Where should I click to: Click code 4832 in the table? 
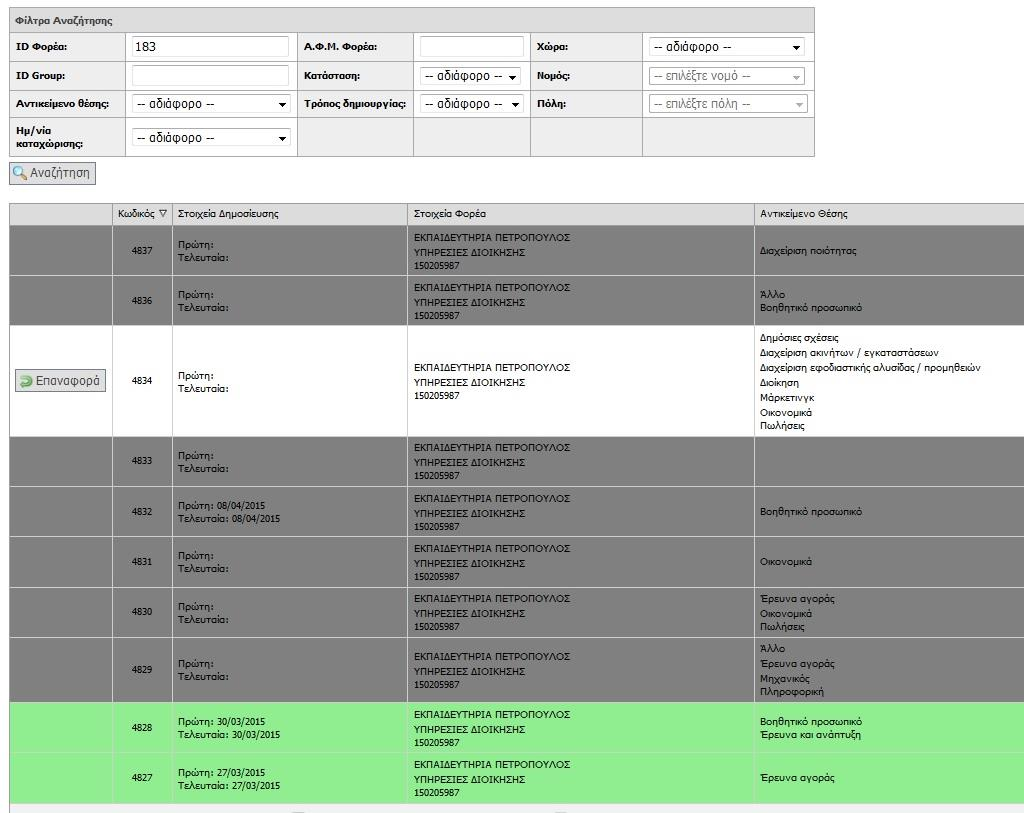click(142, 512)
